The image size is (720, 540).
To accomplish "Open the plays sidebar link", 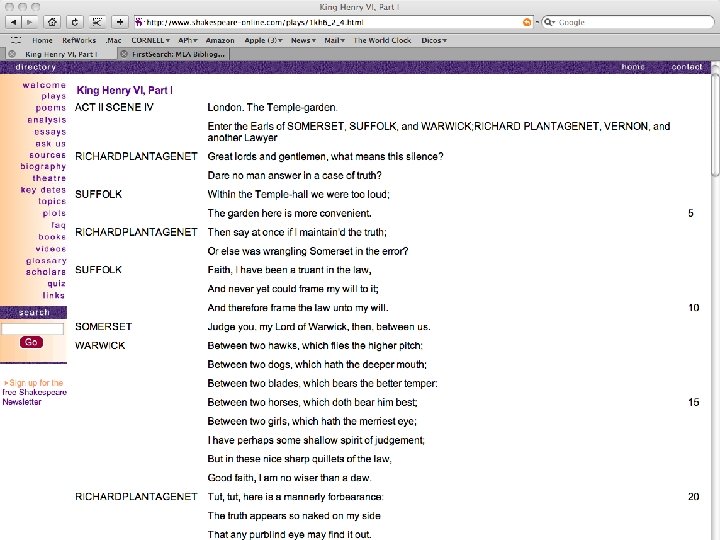I will [54, 96].
